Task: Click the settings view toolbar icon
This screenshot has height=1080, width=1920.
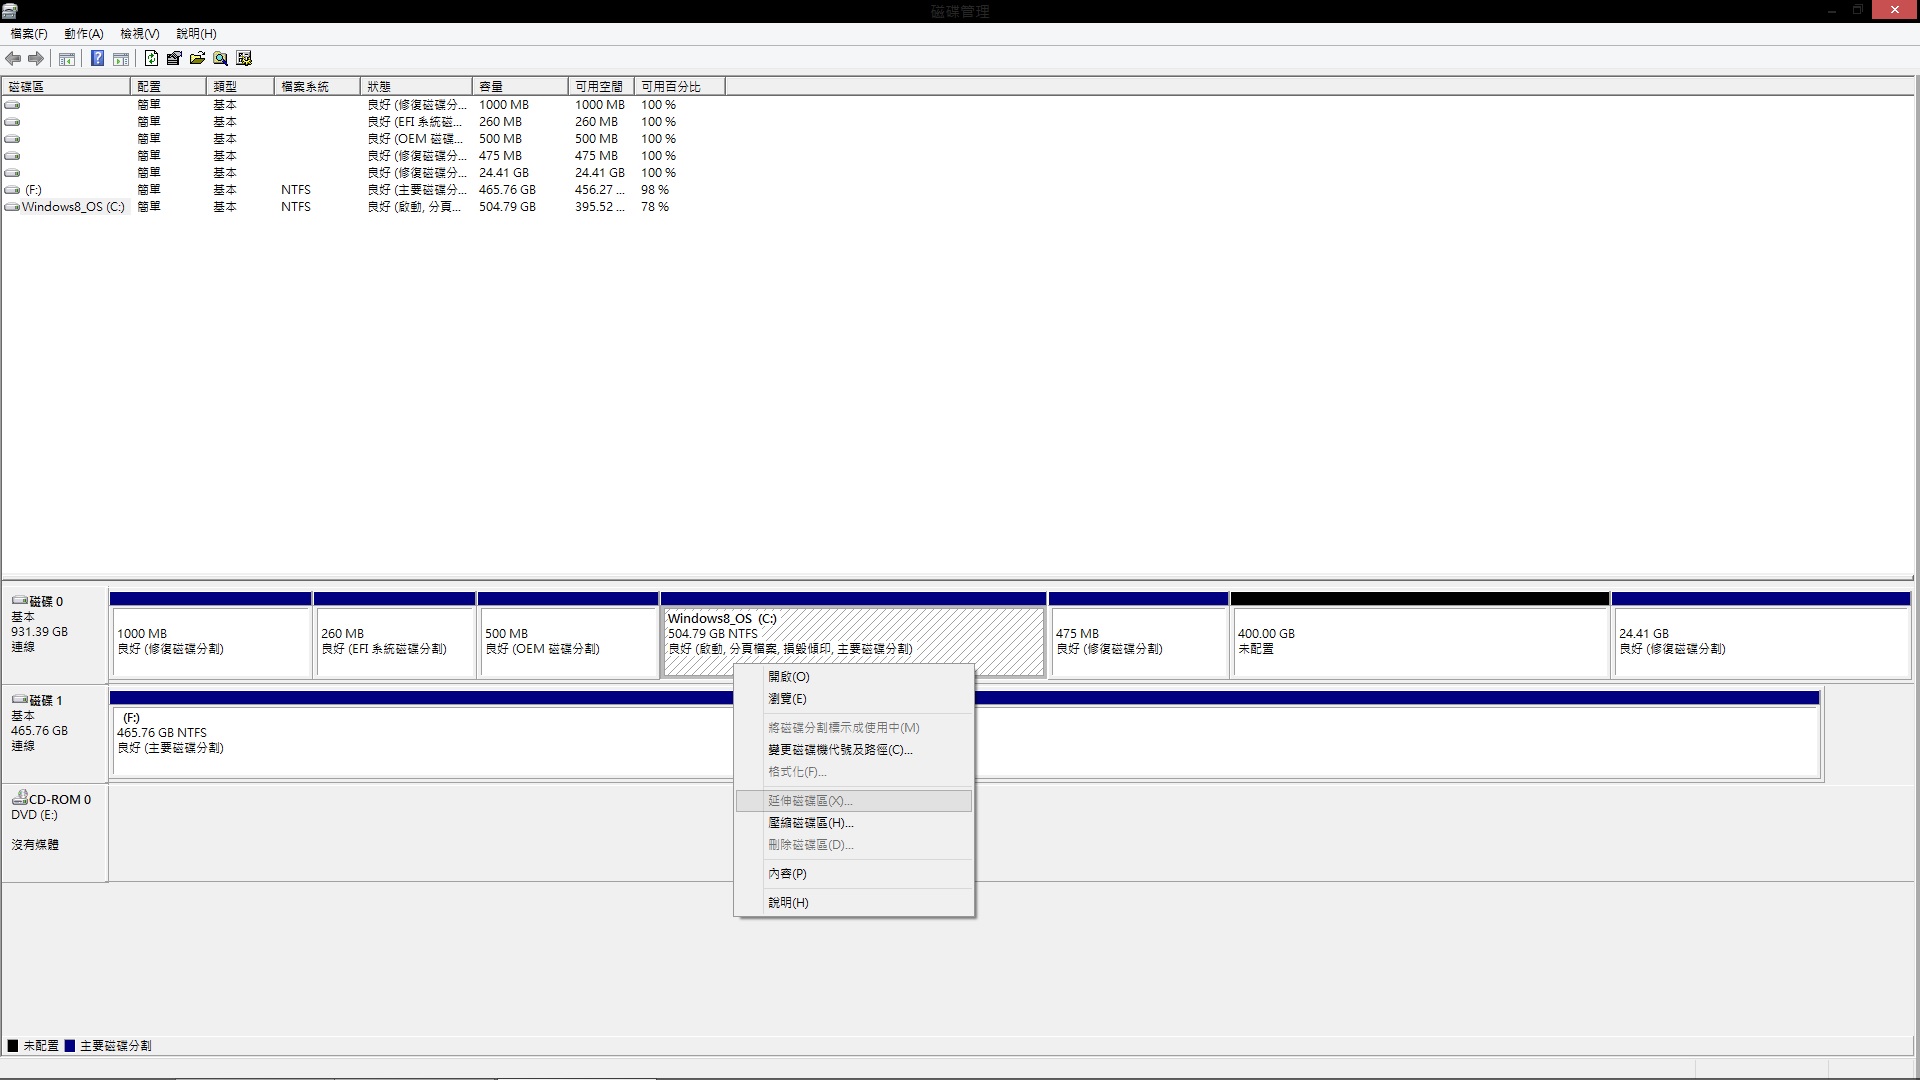Action: [244, 59]
